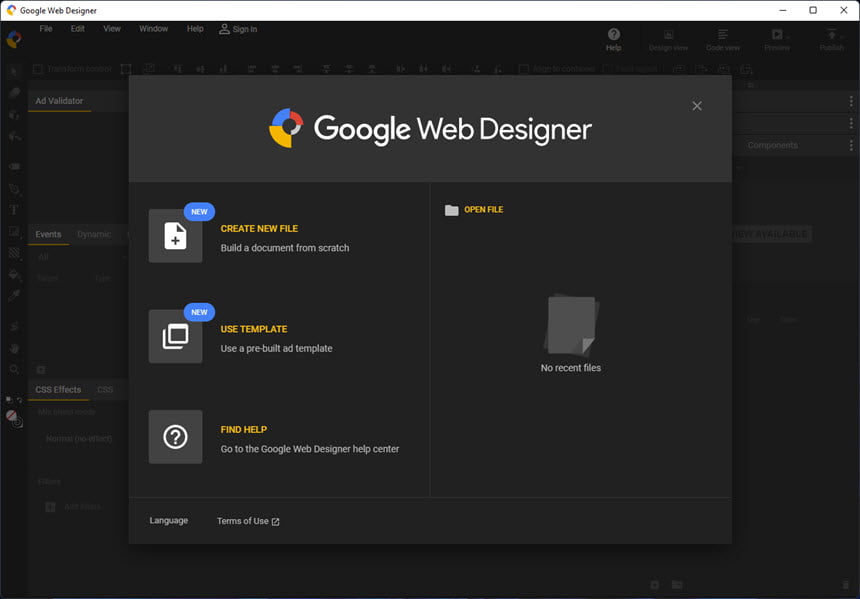860x599 pixels.
Task: Close the Google Web Designer welcome dialog
Action: [x=697, y=106]
